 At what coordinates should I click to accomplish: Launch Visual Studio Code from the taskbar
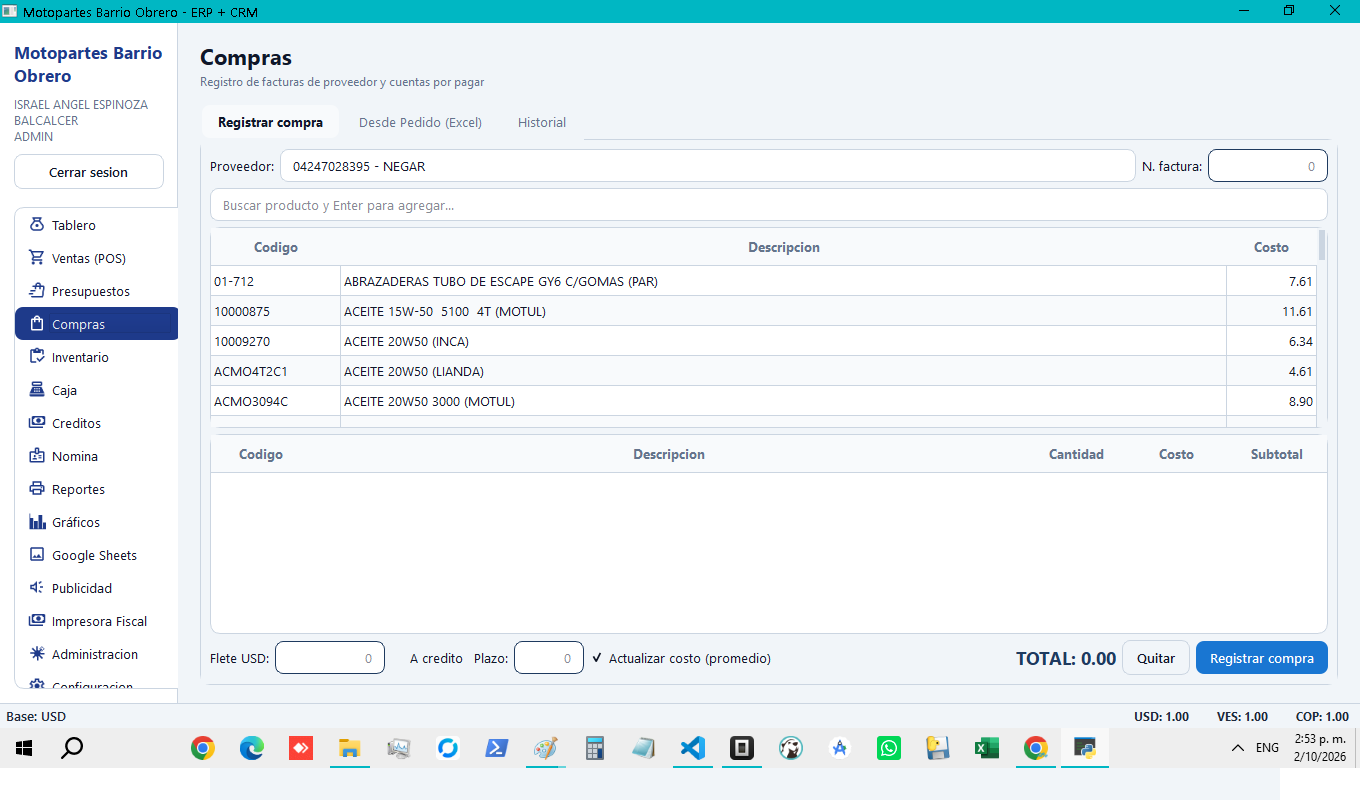click(x=692, y=748)
